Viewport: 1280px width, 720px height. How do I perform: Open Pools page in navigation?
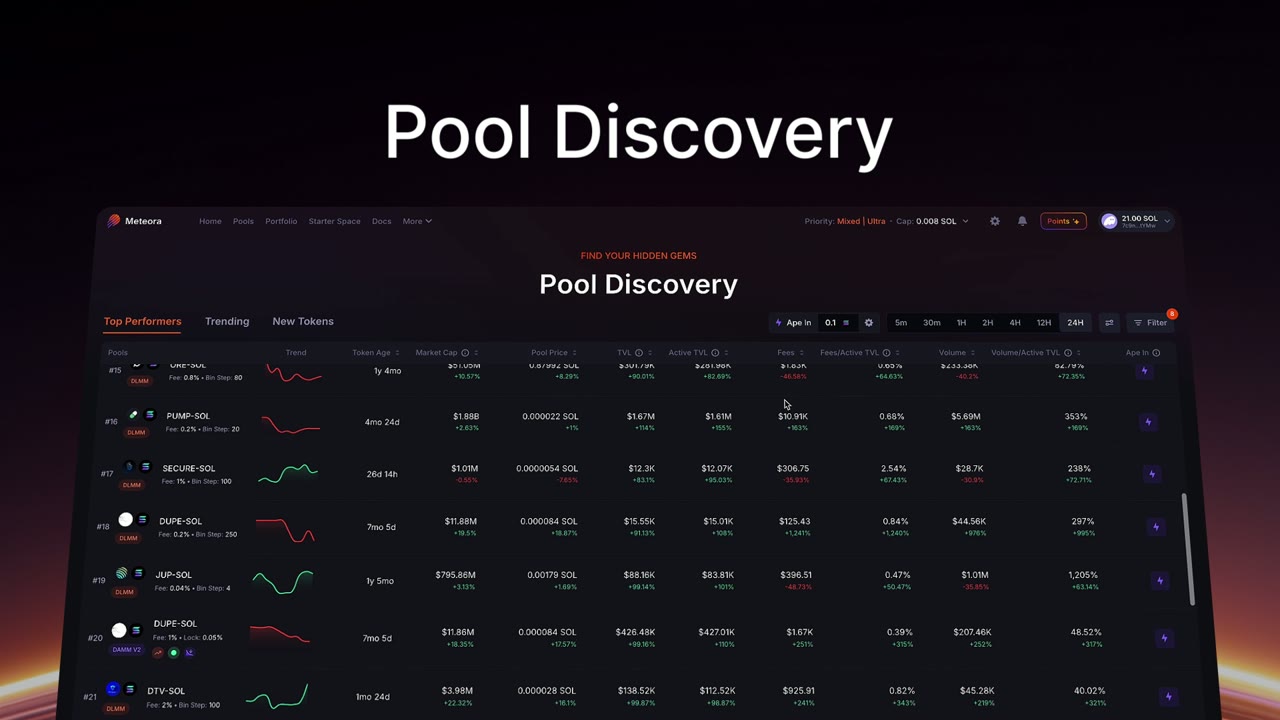pos(243,221)
